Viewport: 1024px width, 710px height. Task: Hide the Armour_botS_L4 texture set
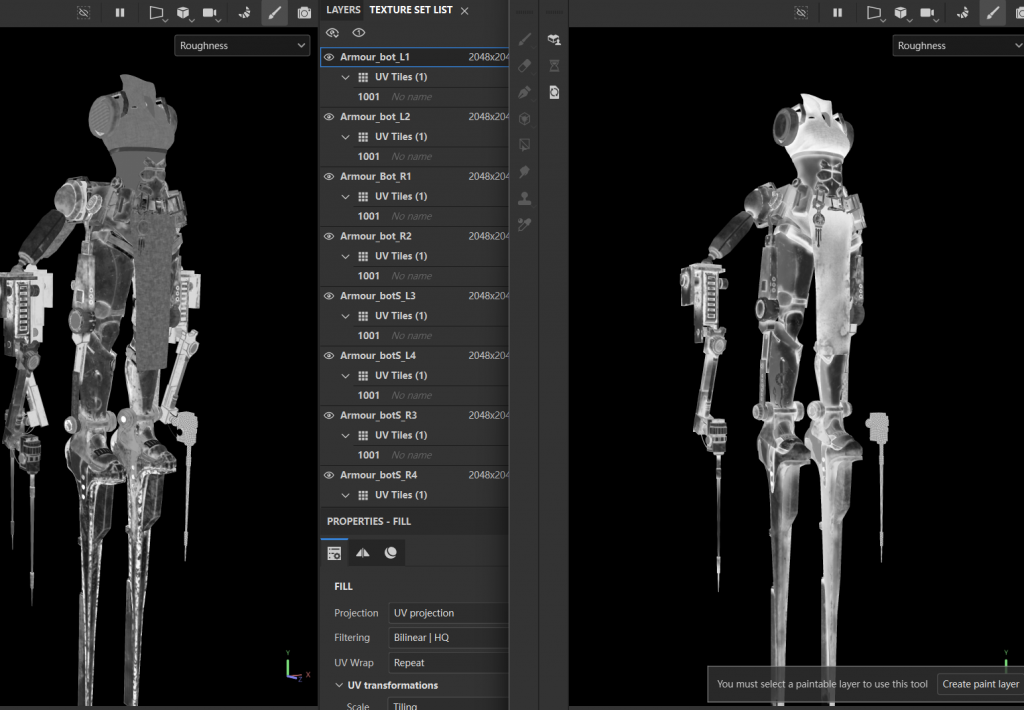click(x=329, y=356)
